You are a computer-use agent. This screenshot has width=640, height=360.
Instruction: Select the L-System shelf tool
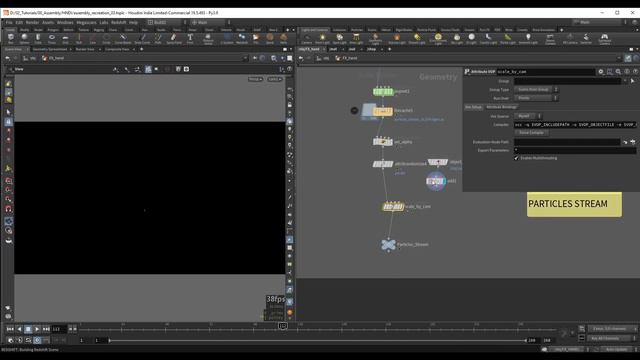(227, 39)
